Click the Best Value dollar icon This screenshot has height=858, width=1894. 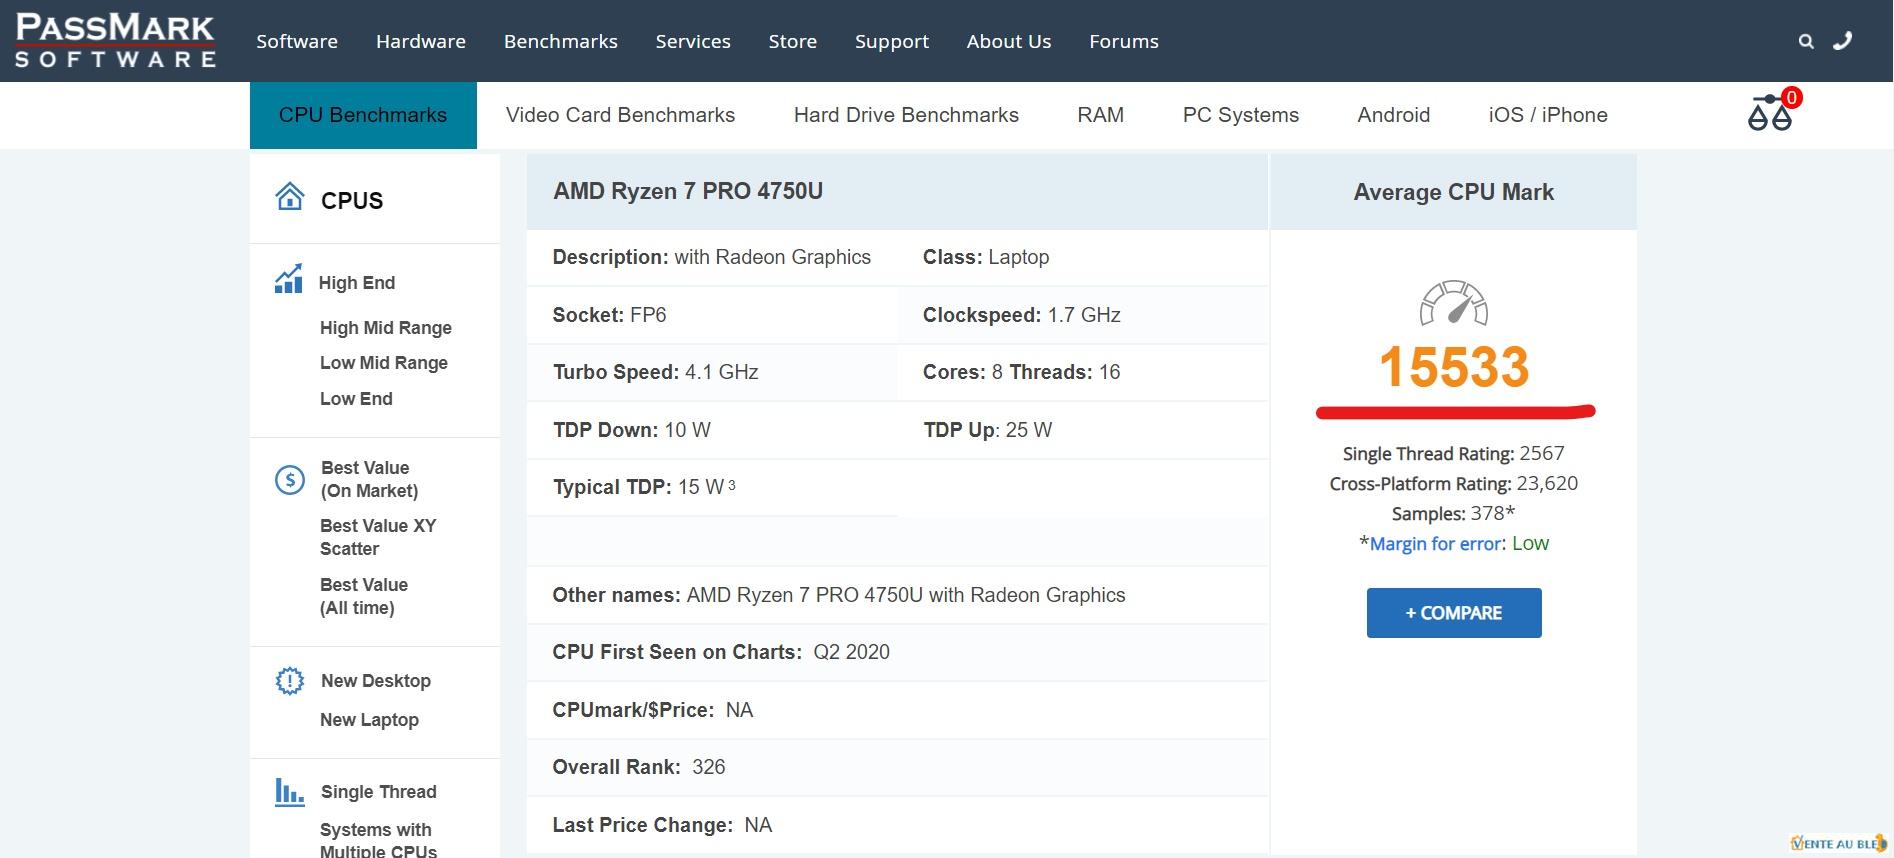(x=289, y=480)
